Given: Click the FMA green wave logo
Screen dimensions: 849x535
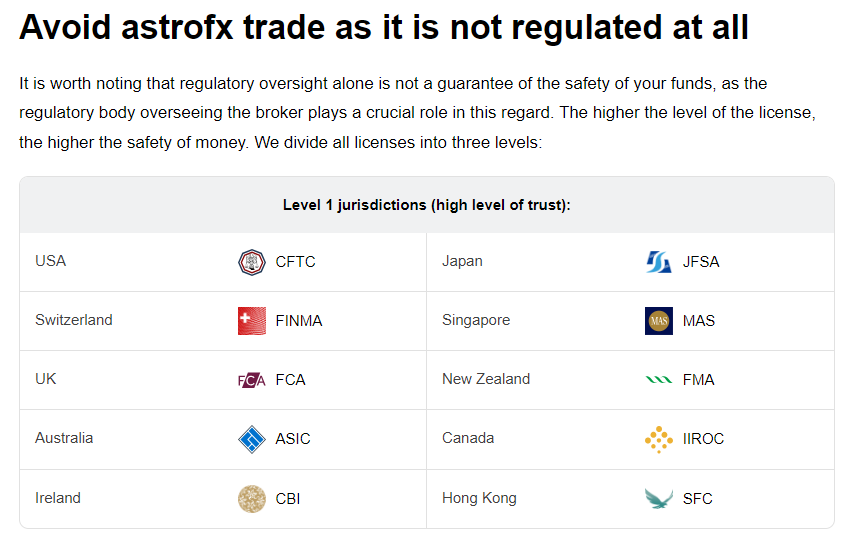Looking at the screenshot, I should (659, 380).
